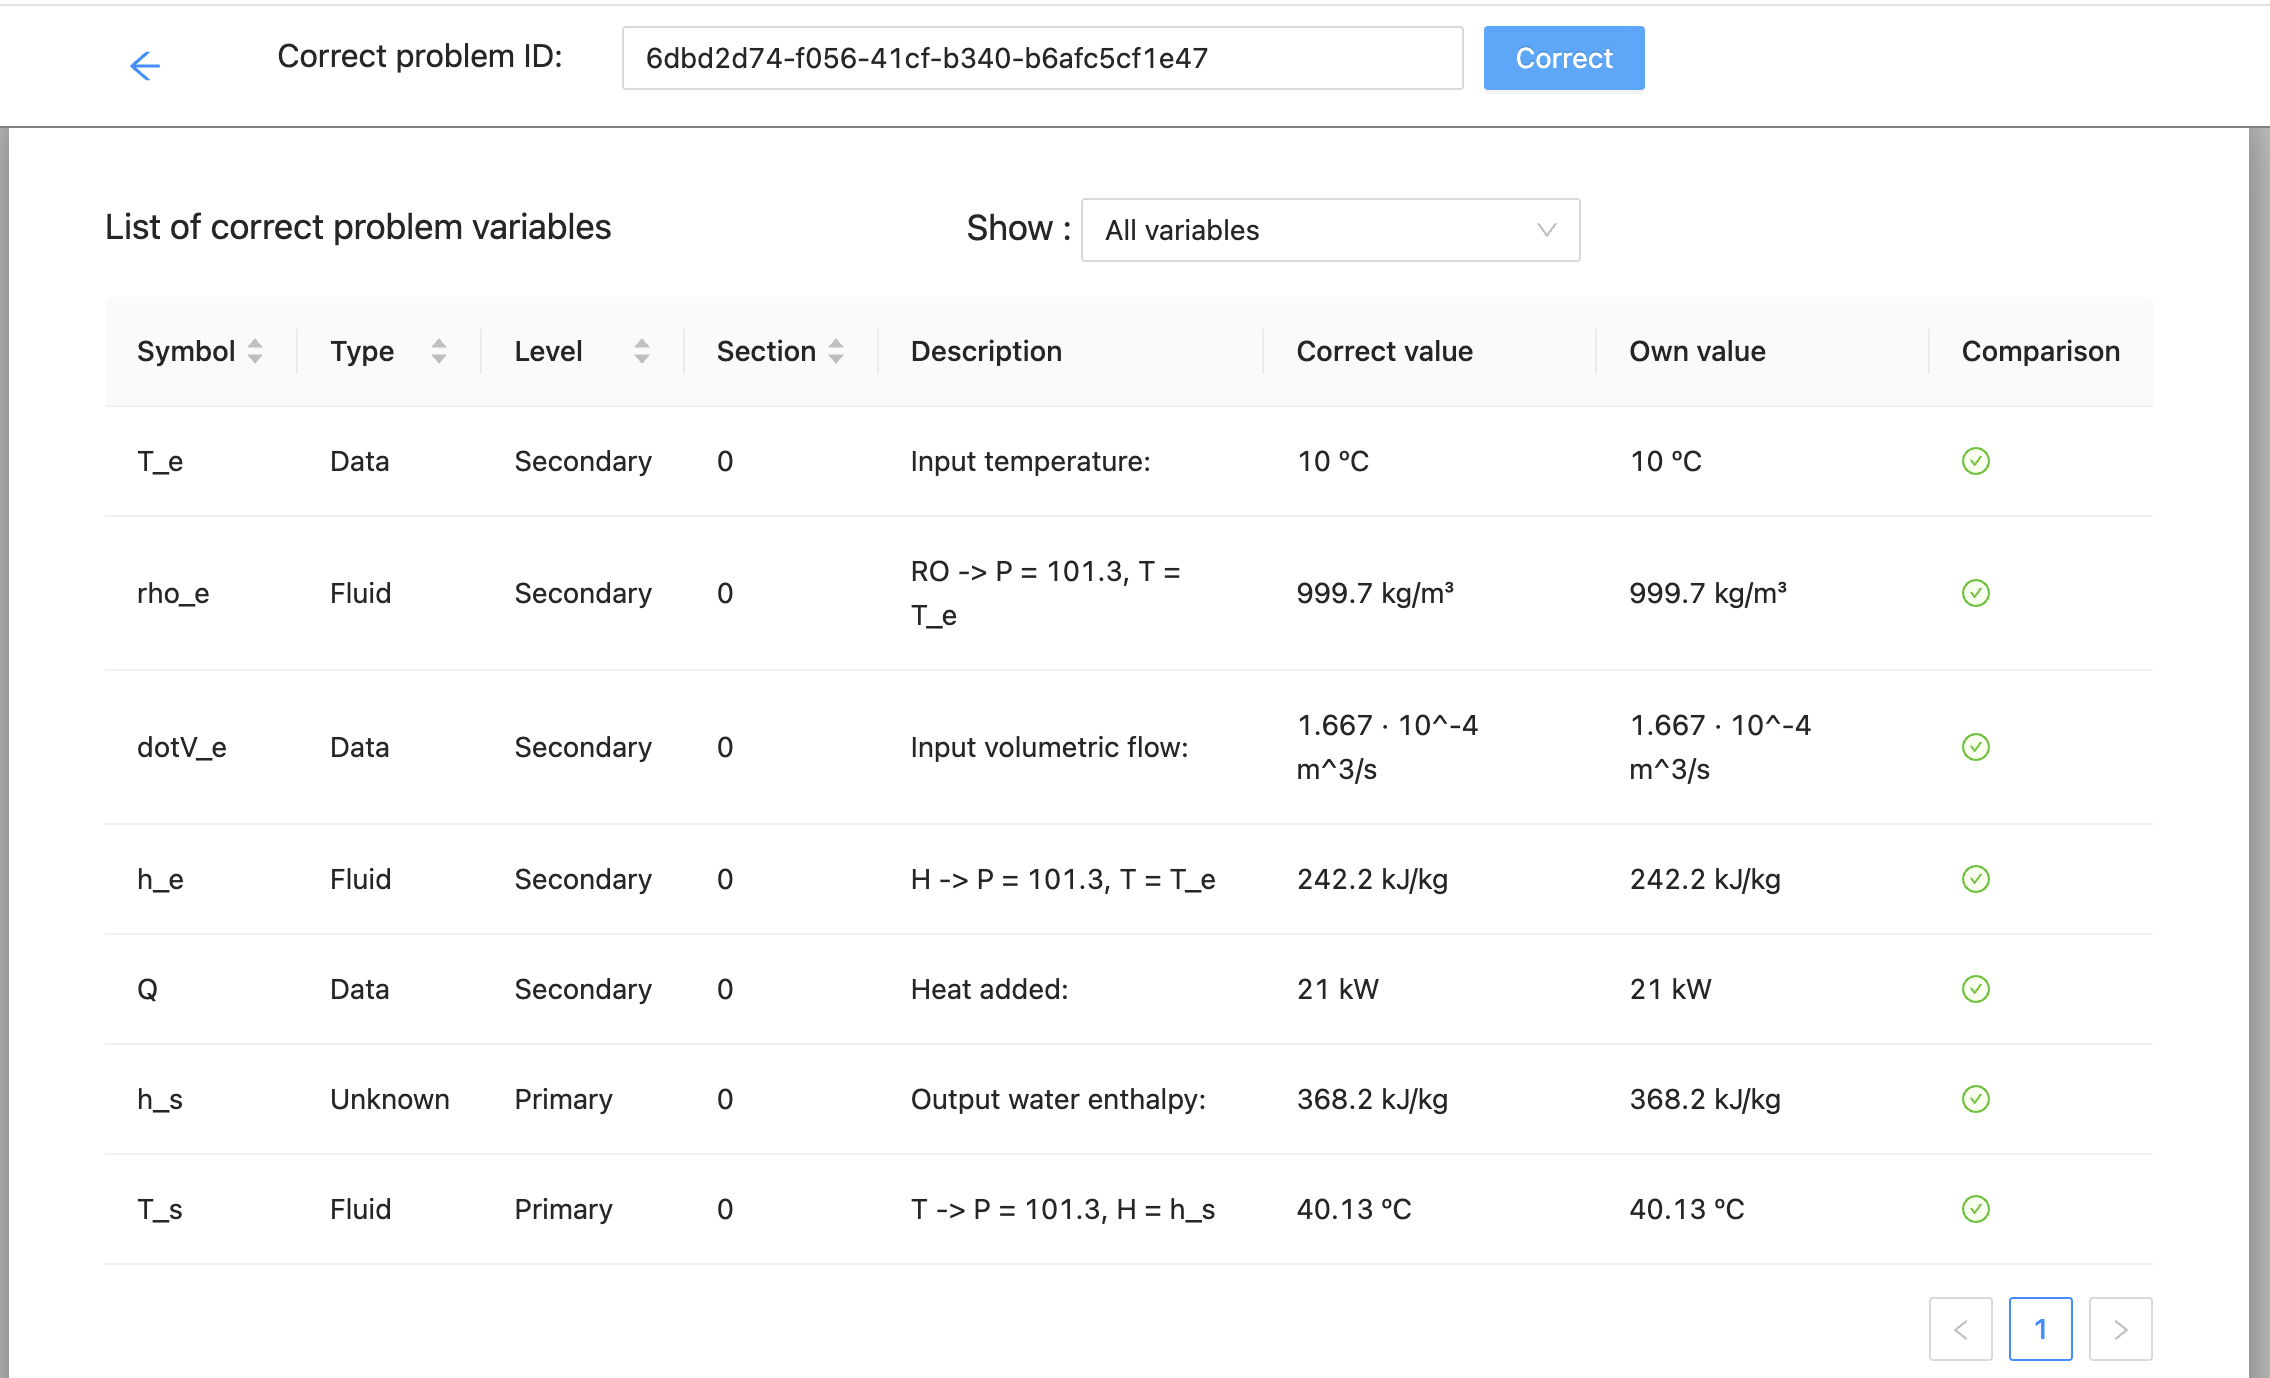Select the h_s symbol cell
The height and width of the screenshot is (1378, 2270).
pos(160,1099)
